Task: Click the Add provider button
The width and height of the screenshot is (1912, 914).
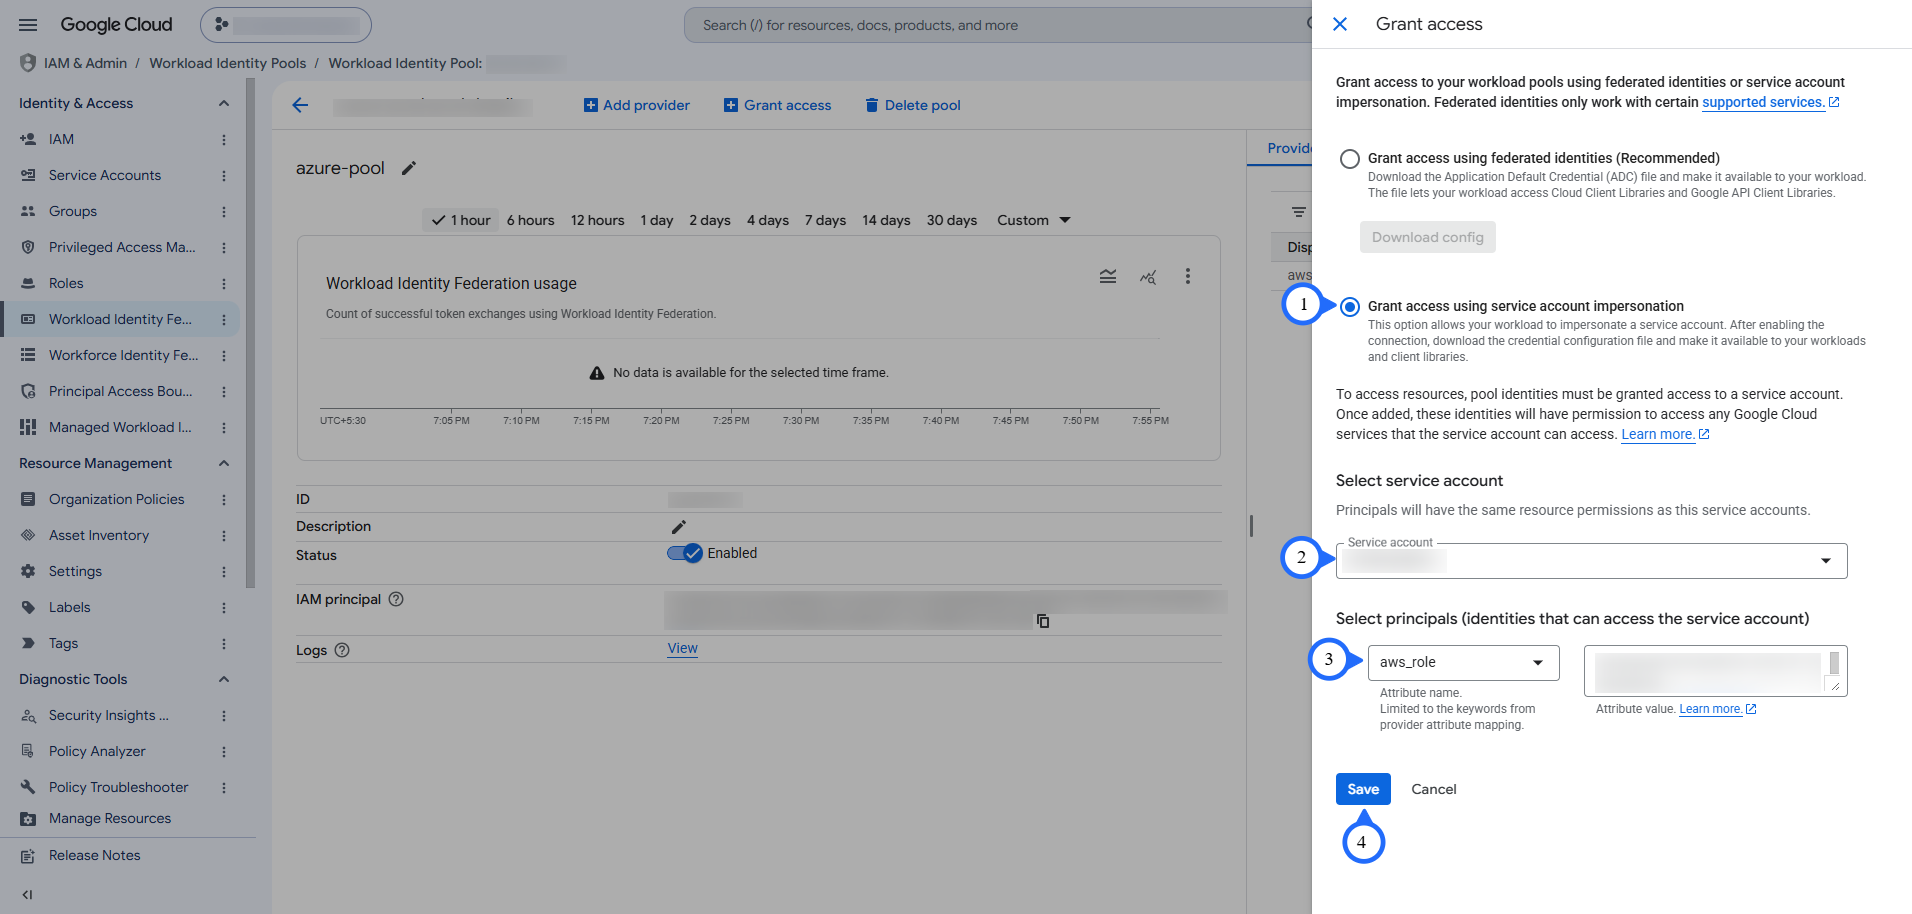Action: point(637,105)
